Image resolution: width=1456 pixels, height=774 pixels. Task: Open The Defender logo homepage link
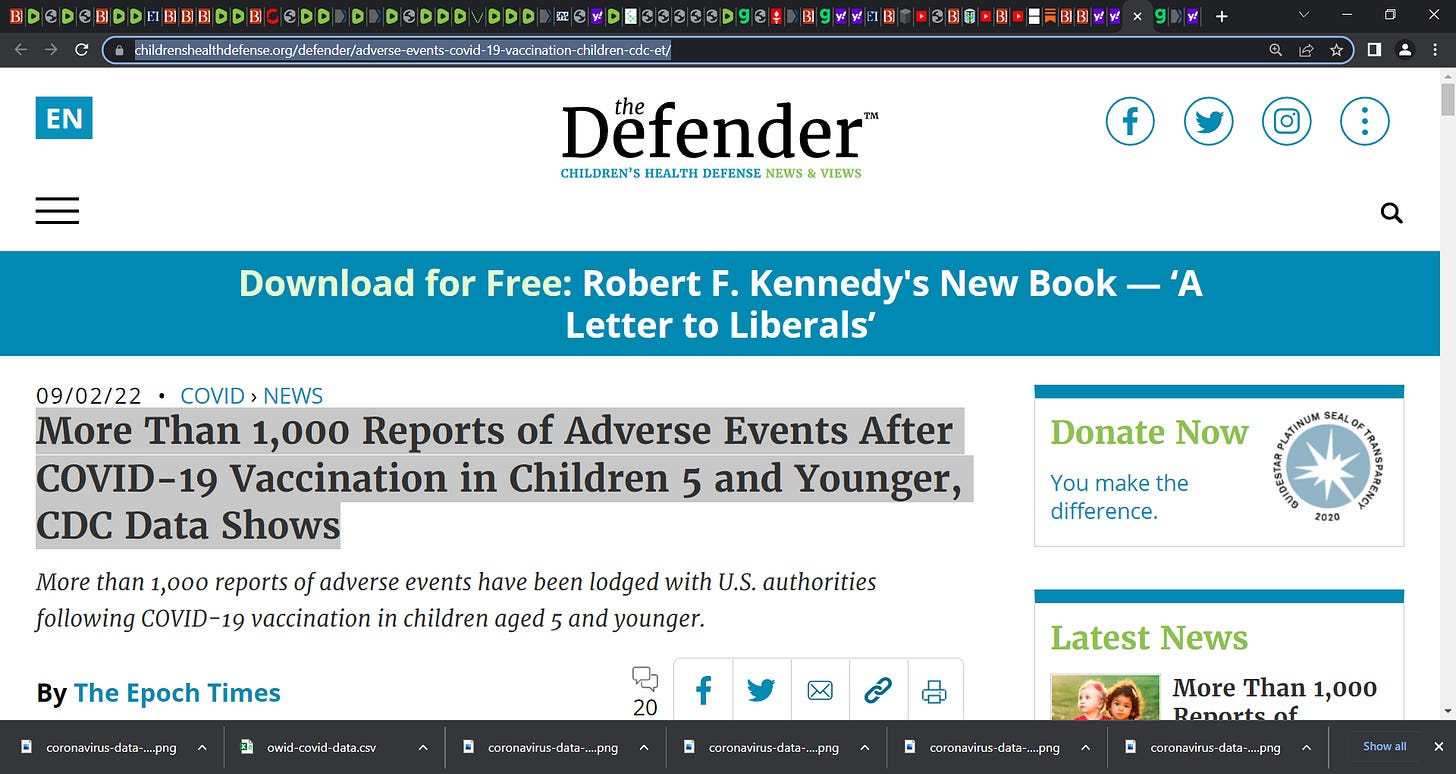[x=720, y=138]
